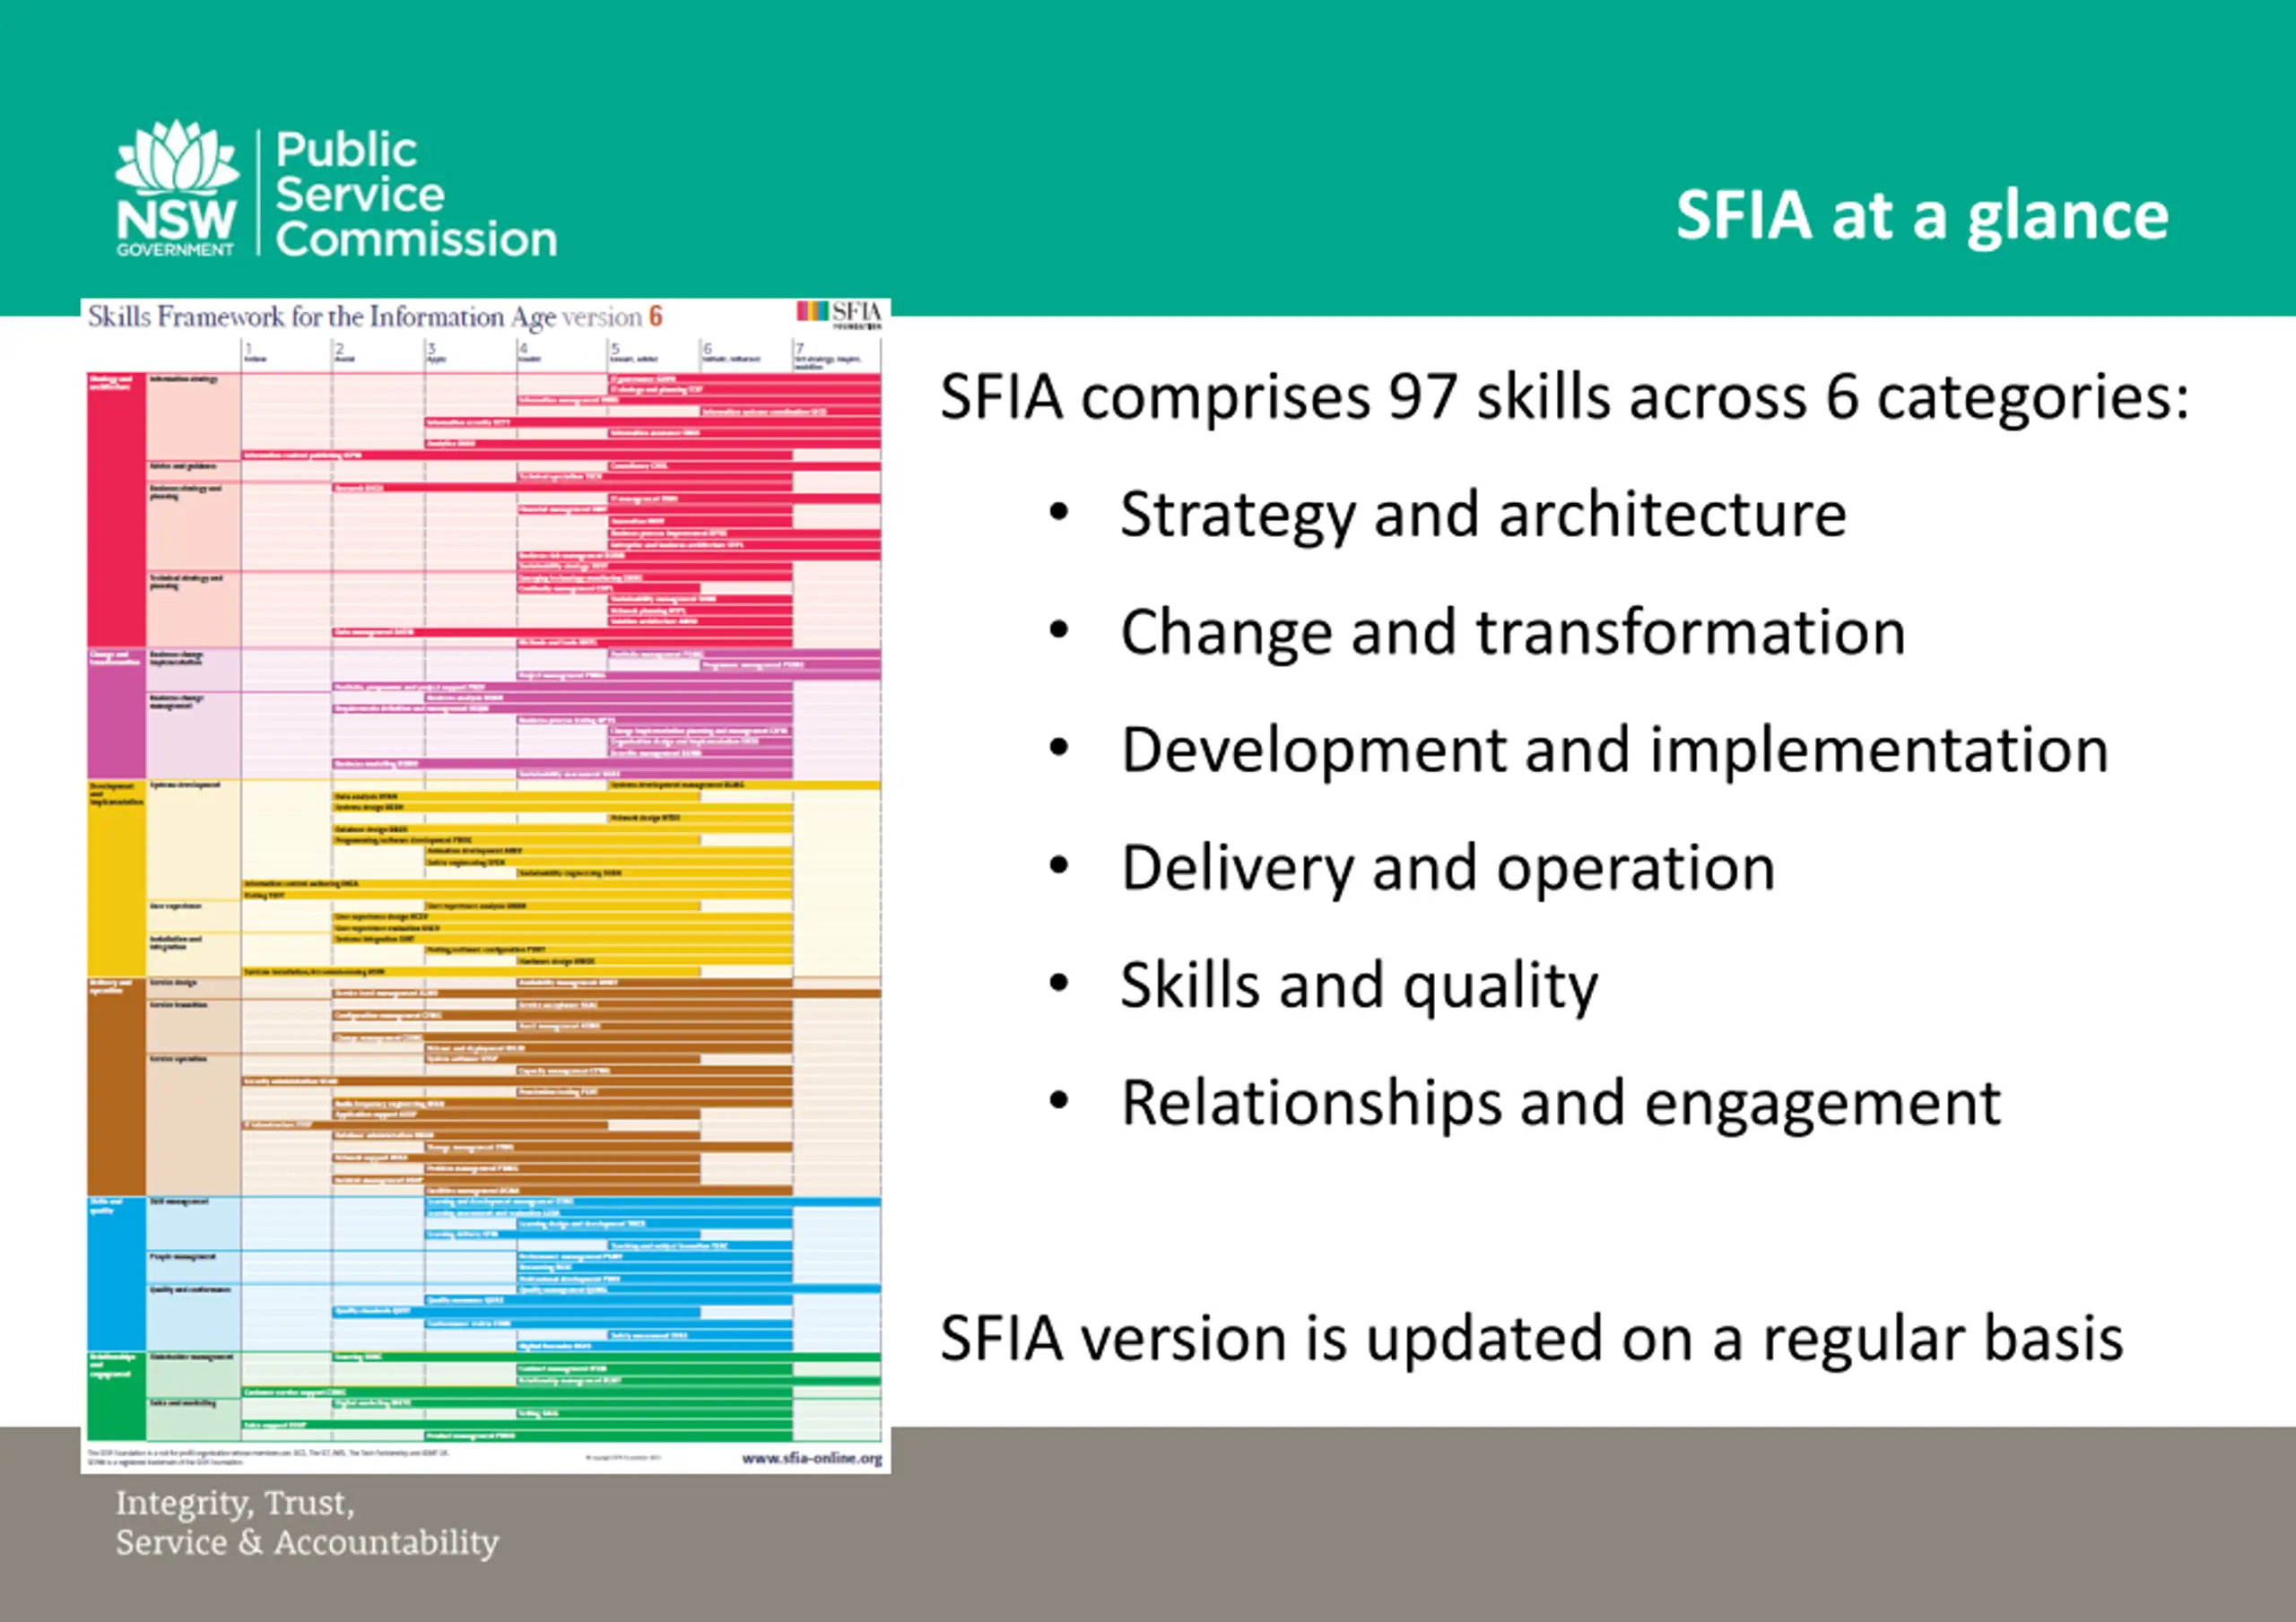
Task: Click 'SFIA comprises 97 skills across 6 categories:'
Action: coord(1565,397)
